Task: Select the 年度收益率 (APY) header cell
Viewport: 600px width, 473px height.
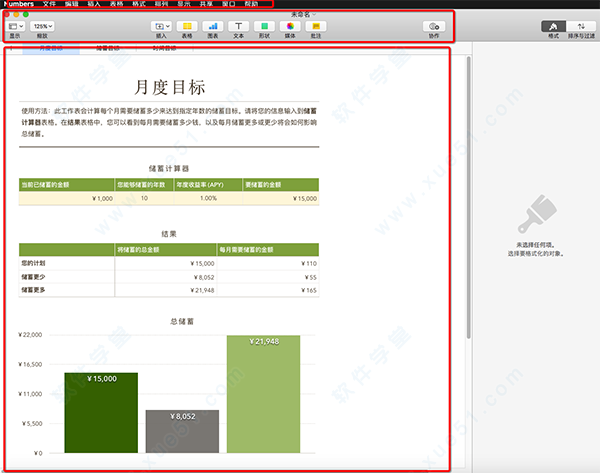Action: coord(208,185)
